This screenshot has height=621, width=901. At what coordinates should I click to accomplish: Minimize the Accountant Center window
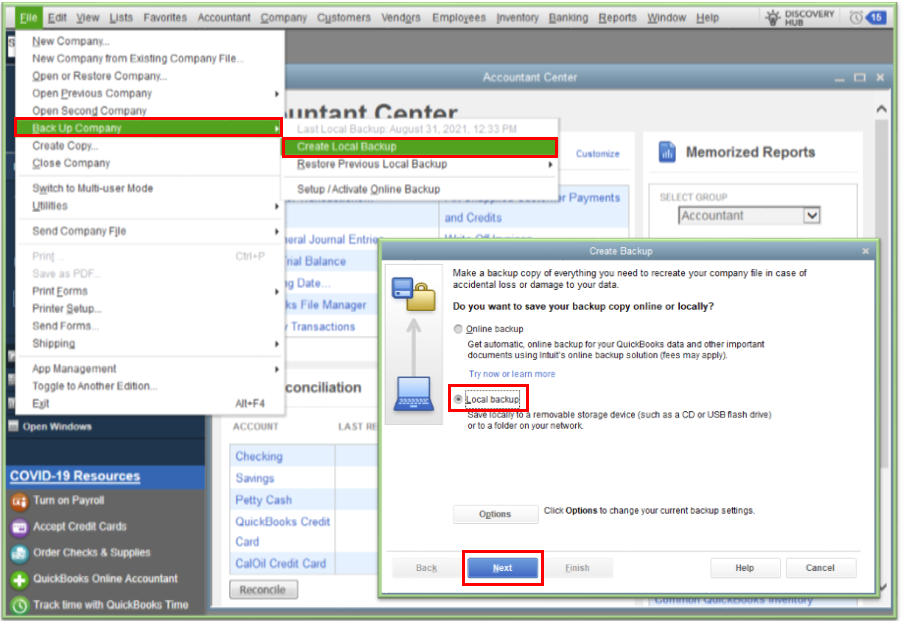pyautogui.click(x=840, y=79)
